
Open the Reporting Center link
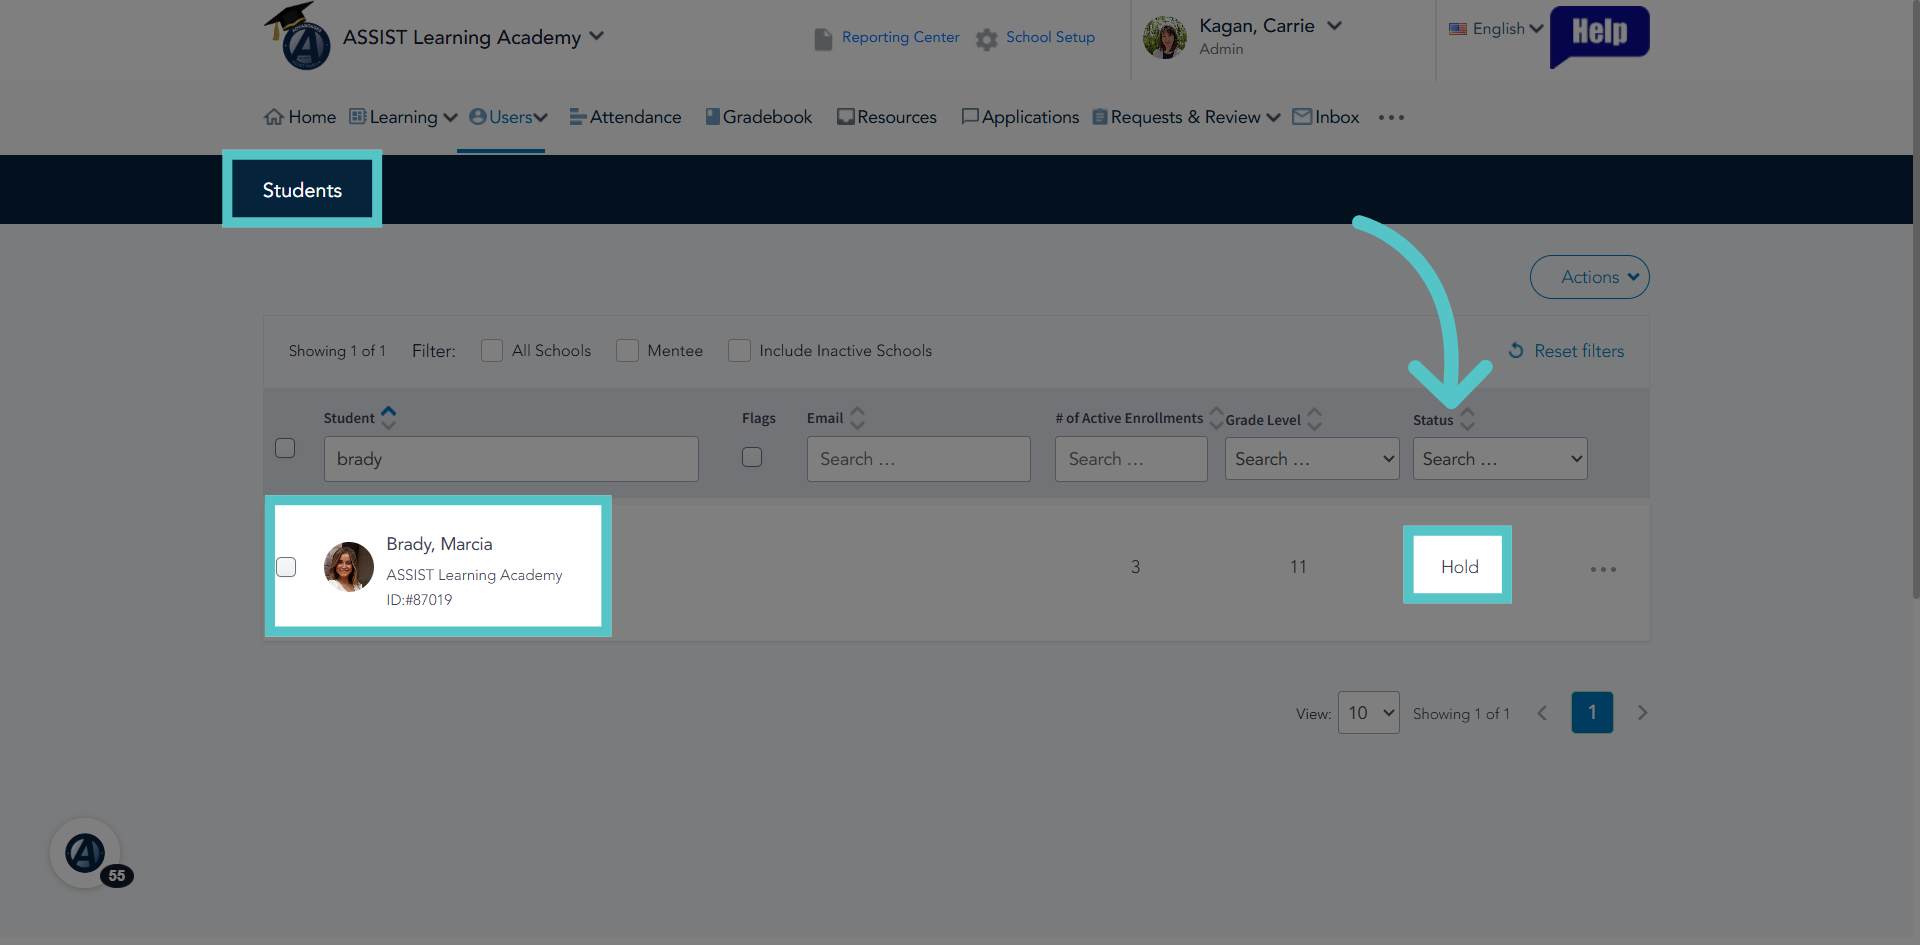(900, 37)
